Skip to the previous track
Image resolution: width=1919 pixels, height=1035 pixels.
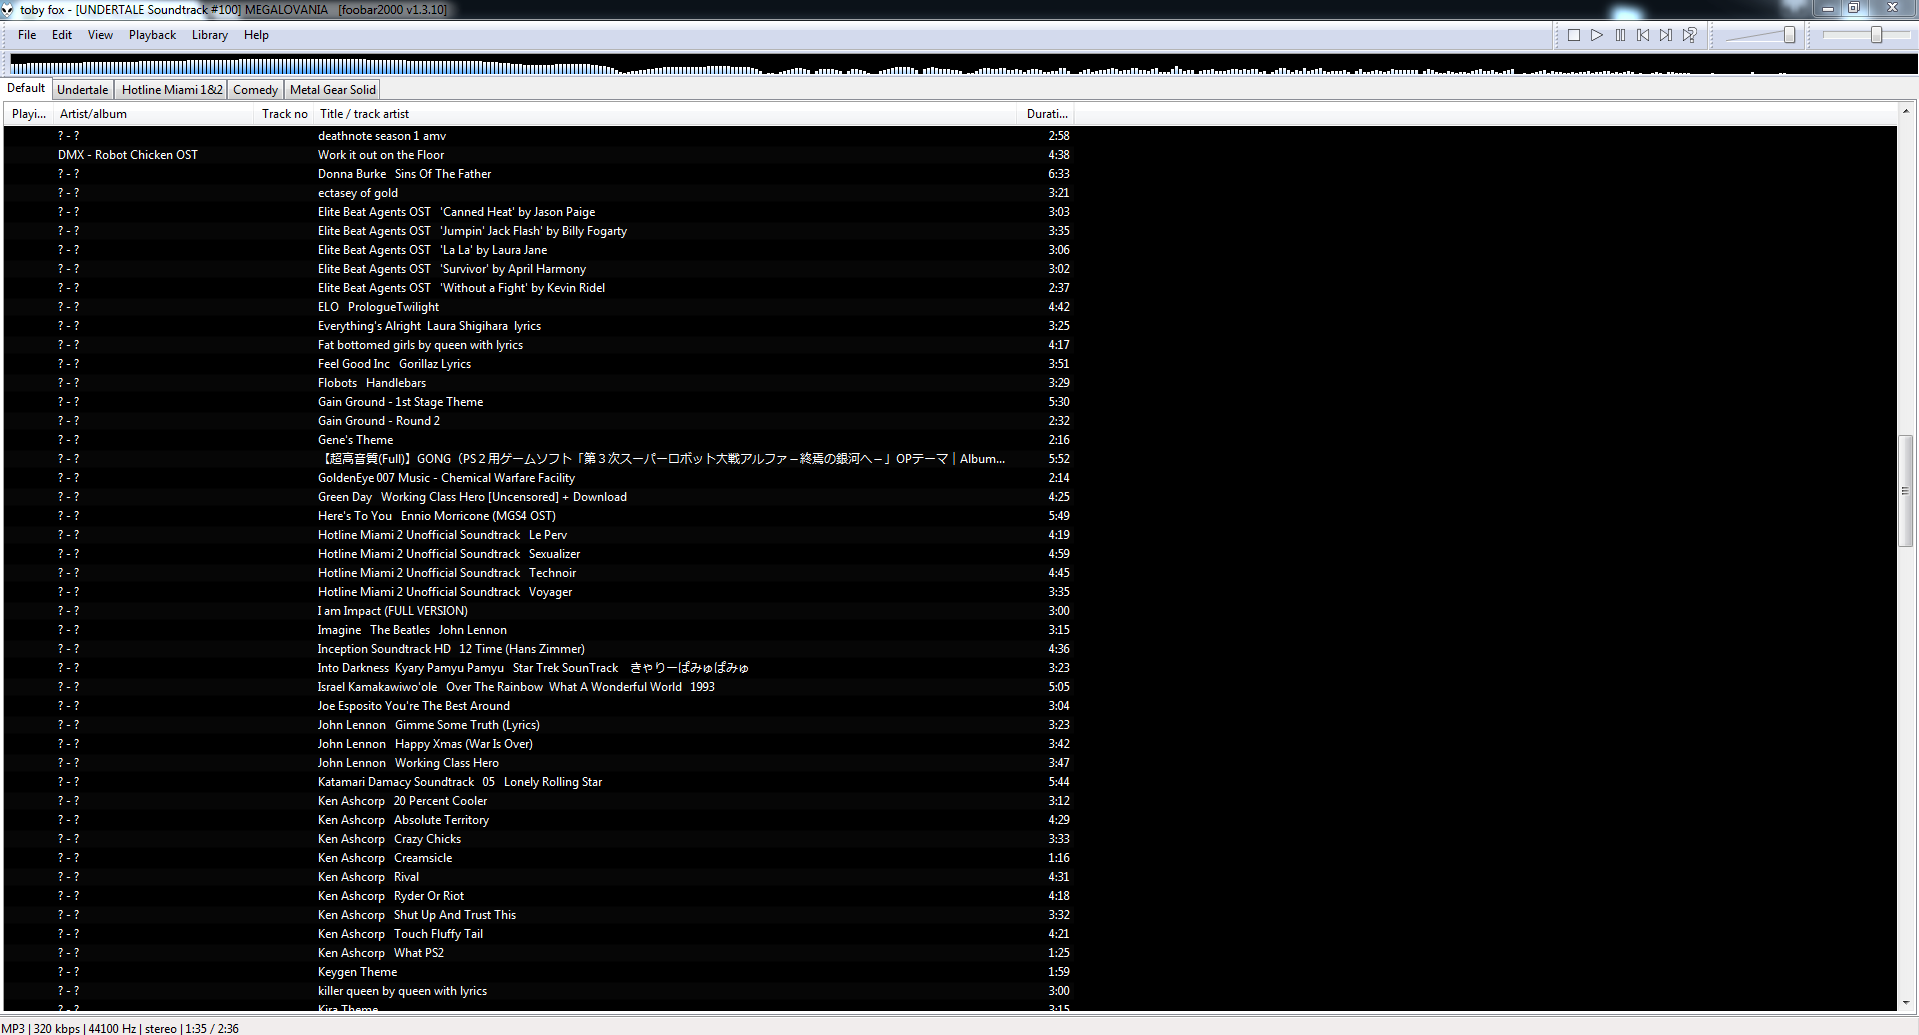pyautogui.click(x=1643, y=35)
